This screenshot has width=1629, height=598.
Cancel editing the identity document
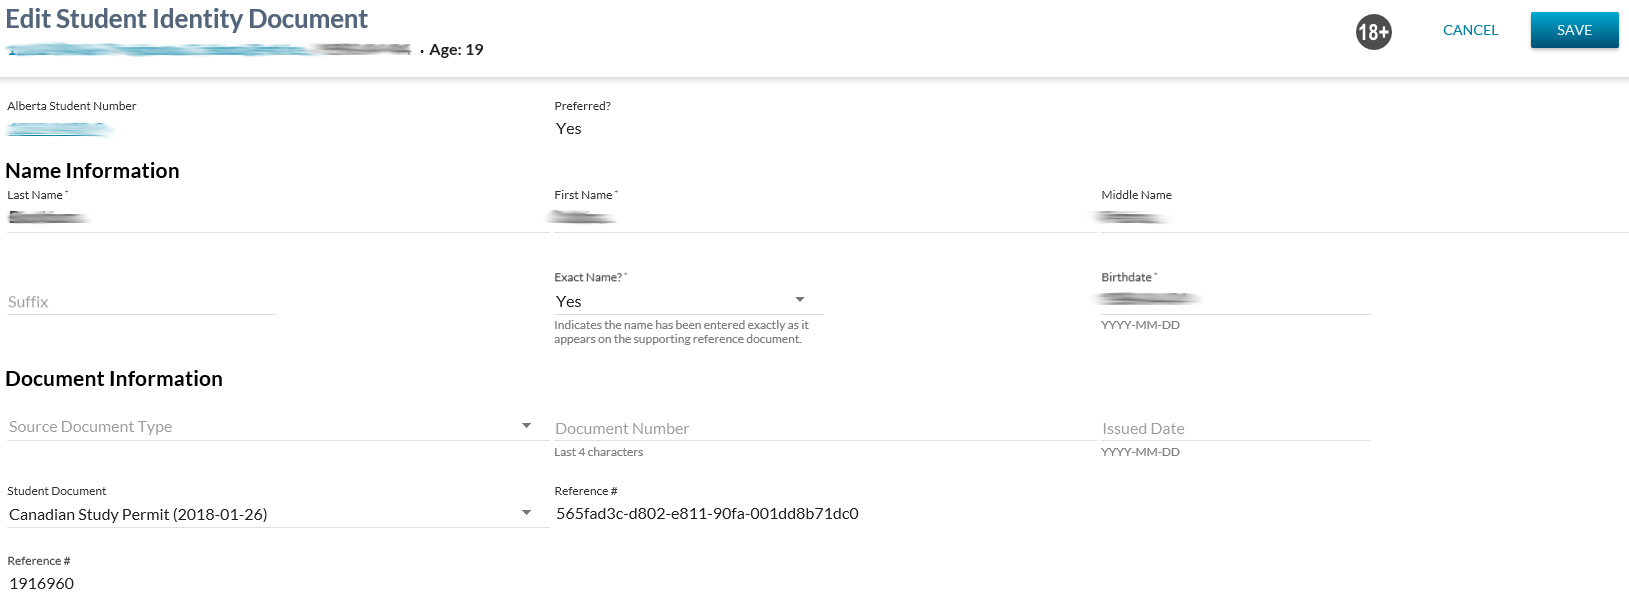click(x=1470, y=30)
